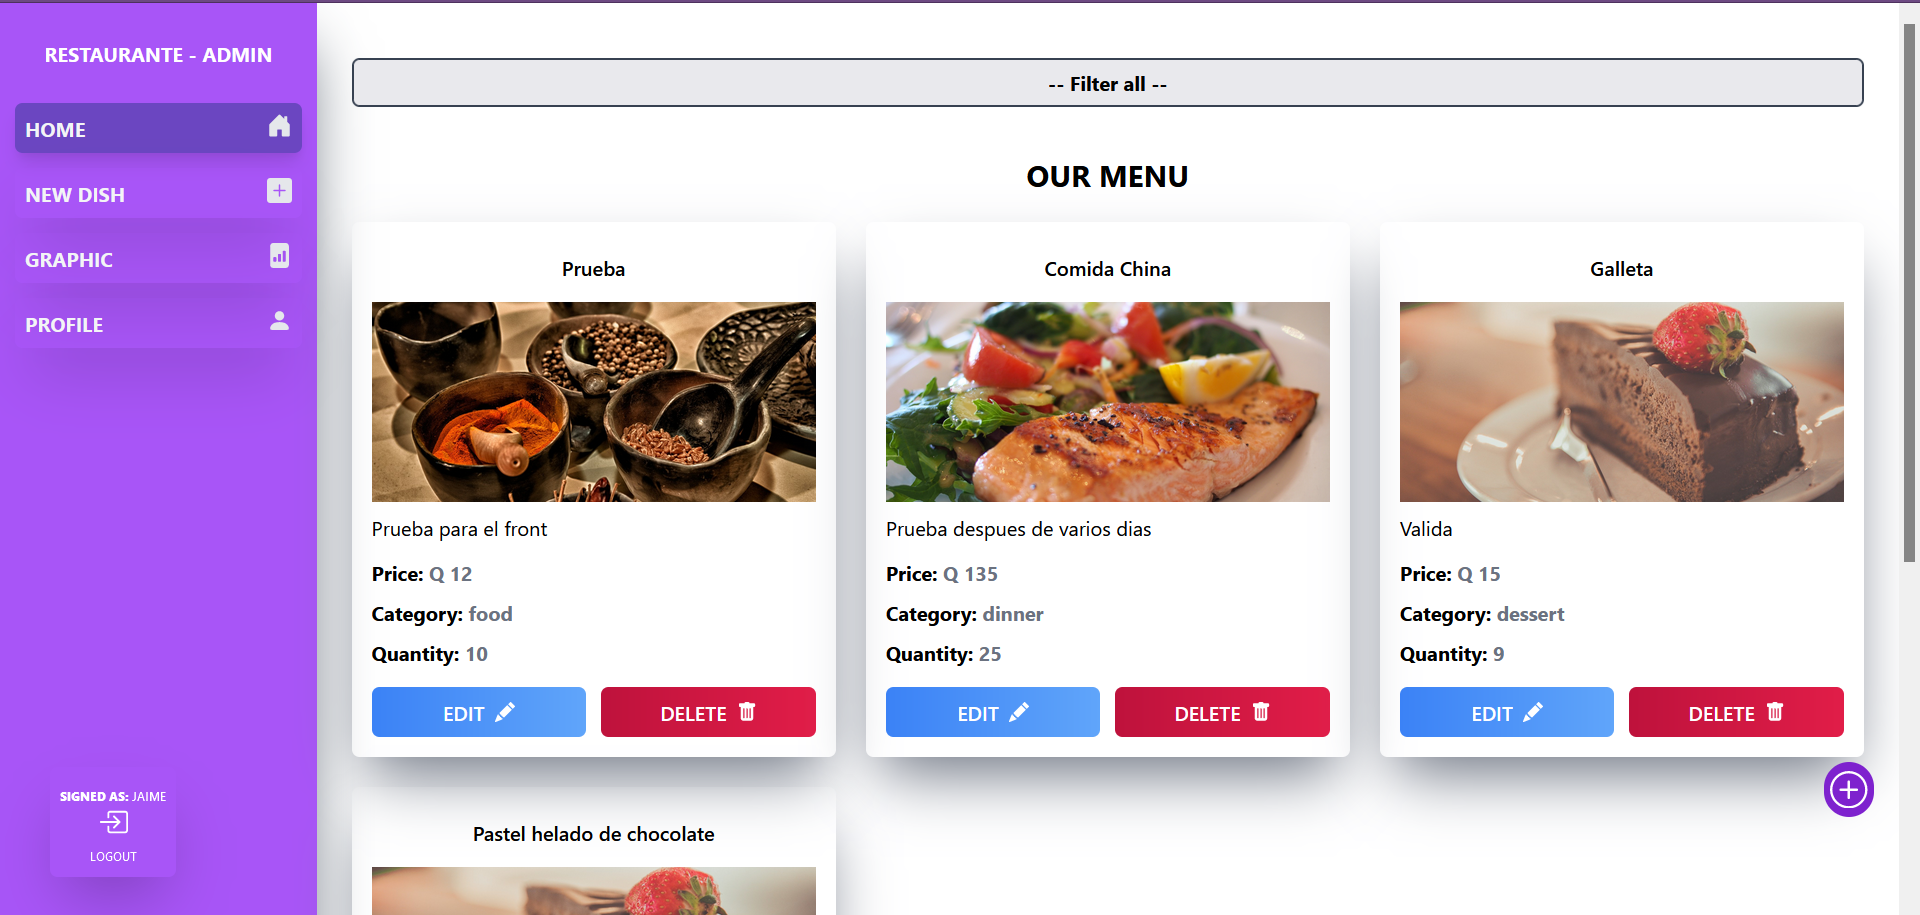The height and width of the screenshot is (915, 1920).
Task: Click the trash icon on Galleta card
Action: pyautogui.click(x=1775, y=712)
